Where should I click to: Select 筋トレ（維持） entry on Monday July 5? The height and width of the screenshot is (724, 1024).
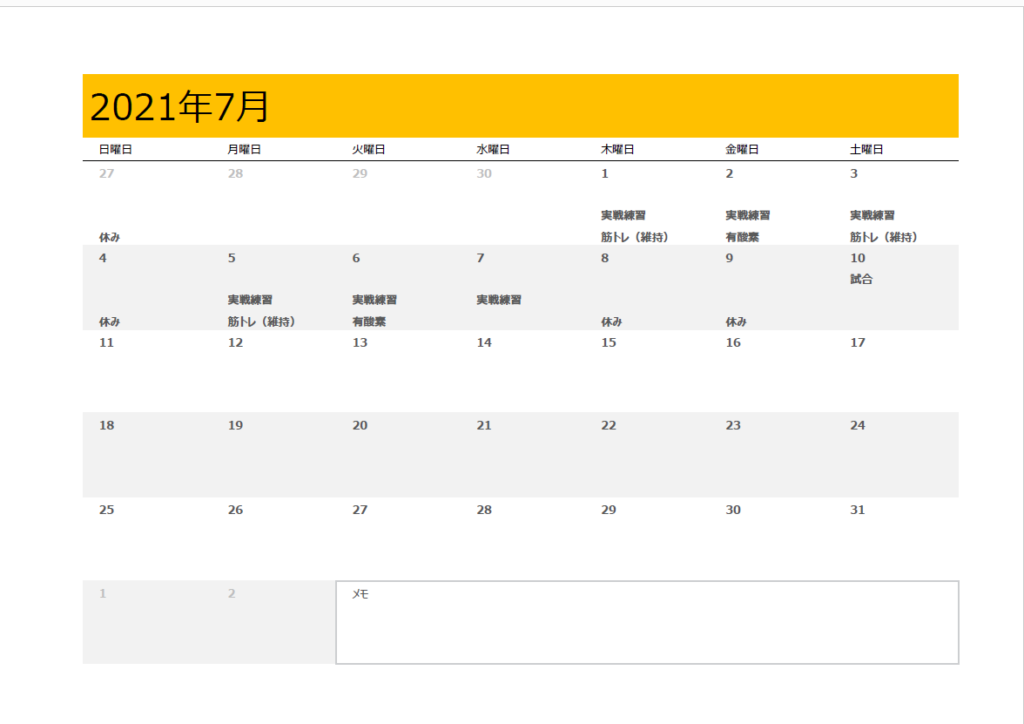261,322
